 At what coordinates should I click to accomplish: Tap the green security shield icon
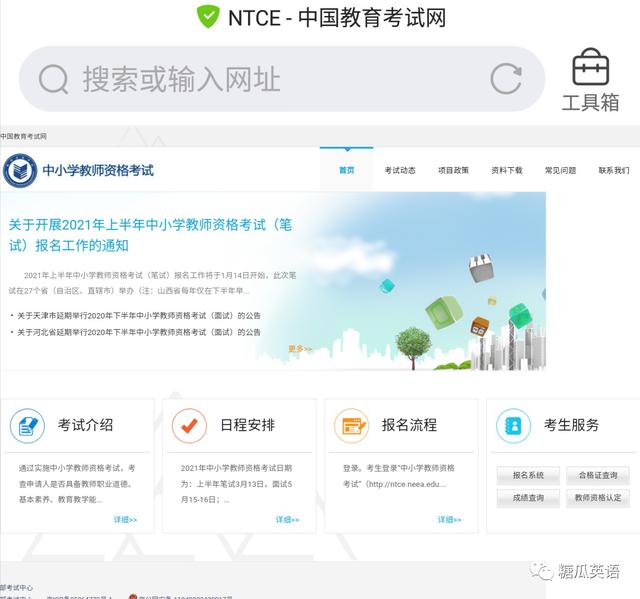point(208,17)
